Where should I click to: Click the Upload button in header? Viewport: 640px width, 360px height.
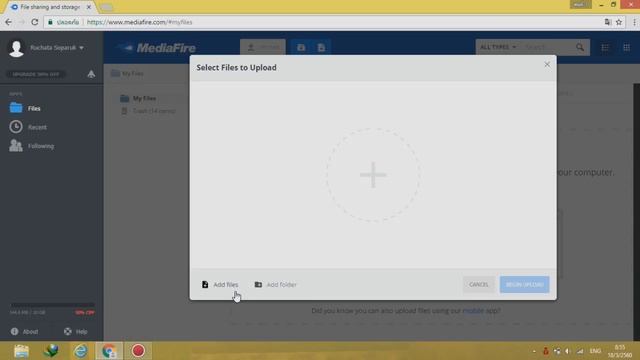tap(263, 47)
